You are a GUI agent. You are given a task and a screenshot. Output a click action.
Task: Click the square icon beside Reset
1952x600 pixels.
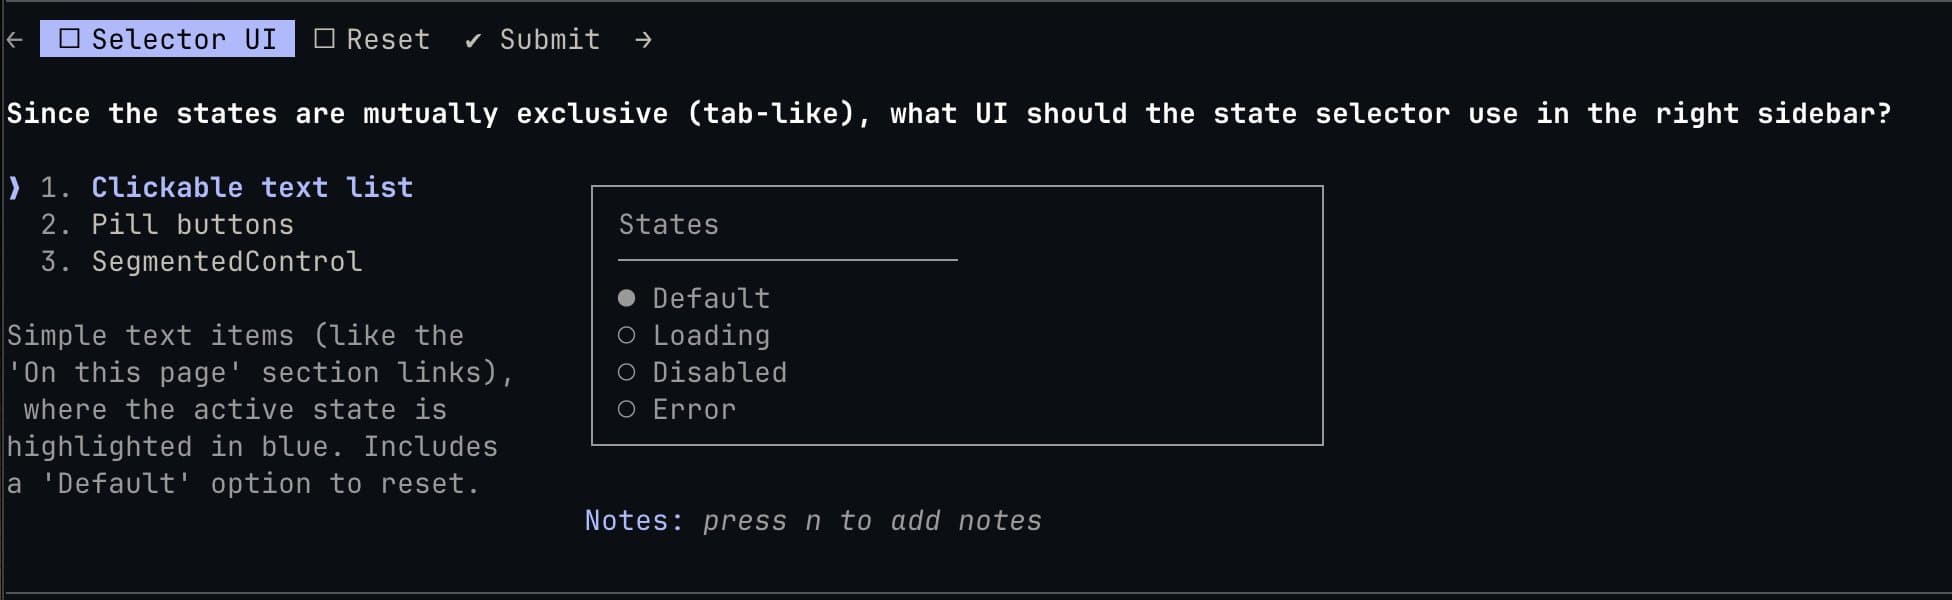tap(324, 38)
